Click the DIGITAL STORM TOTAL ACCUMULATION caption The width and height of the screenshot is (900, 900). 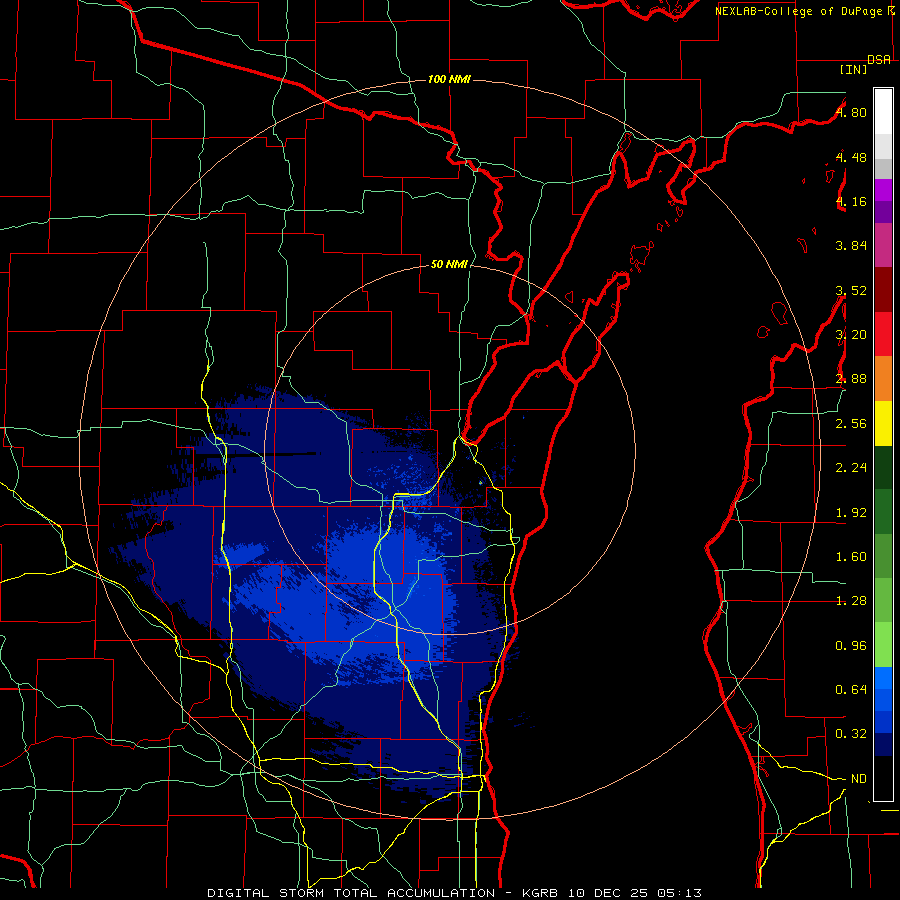point(351,893)
